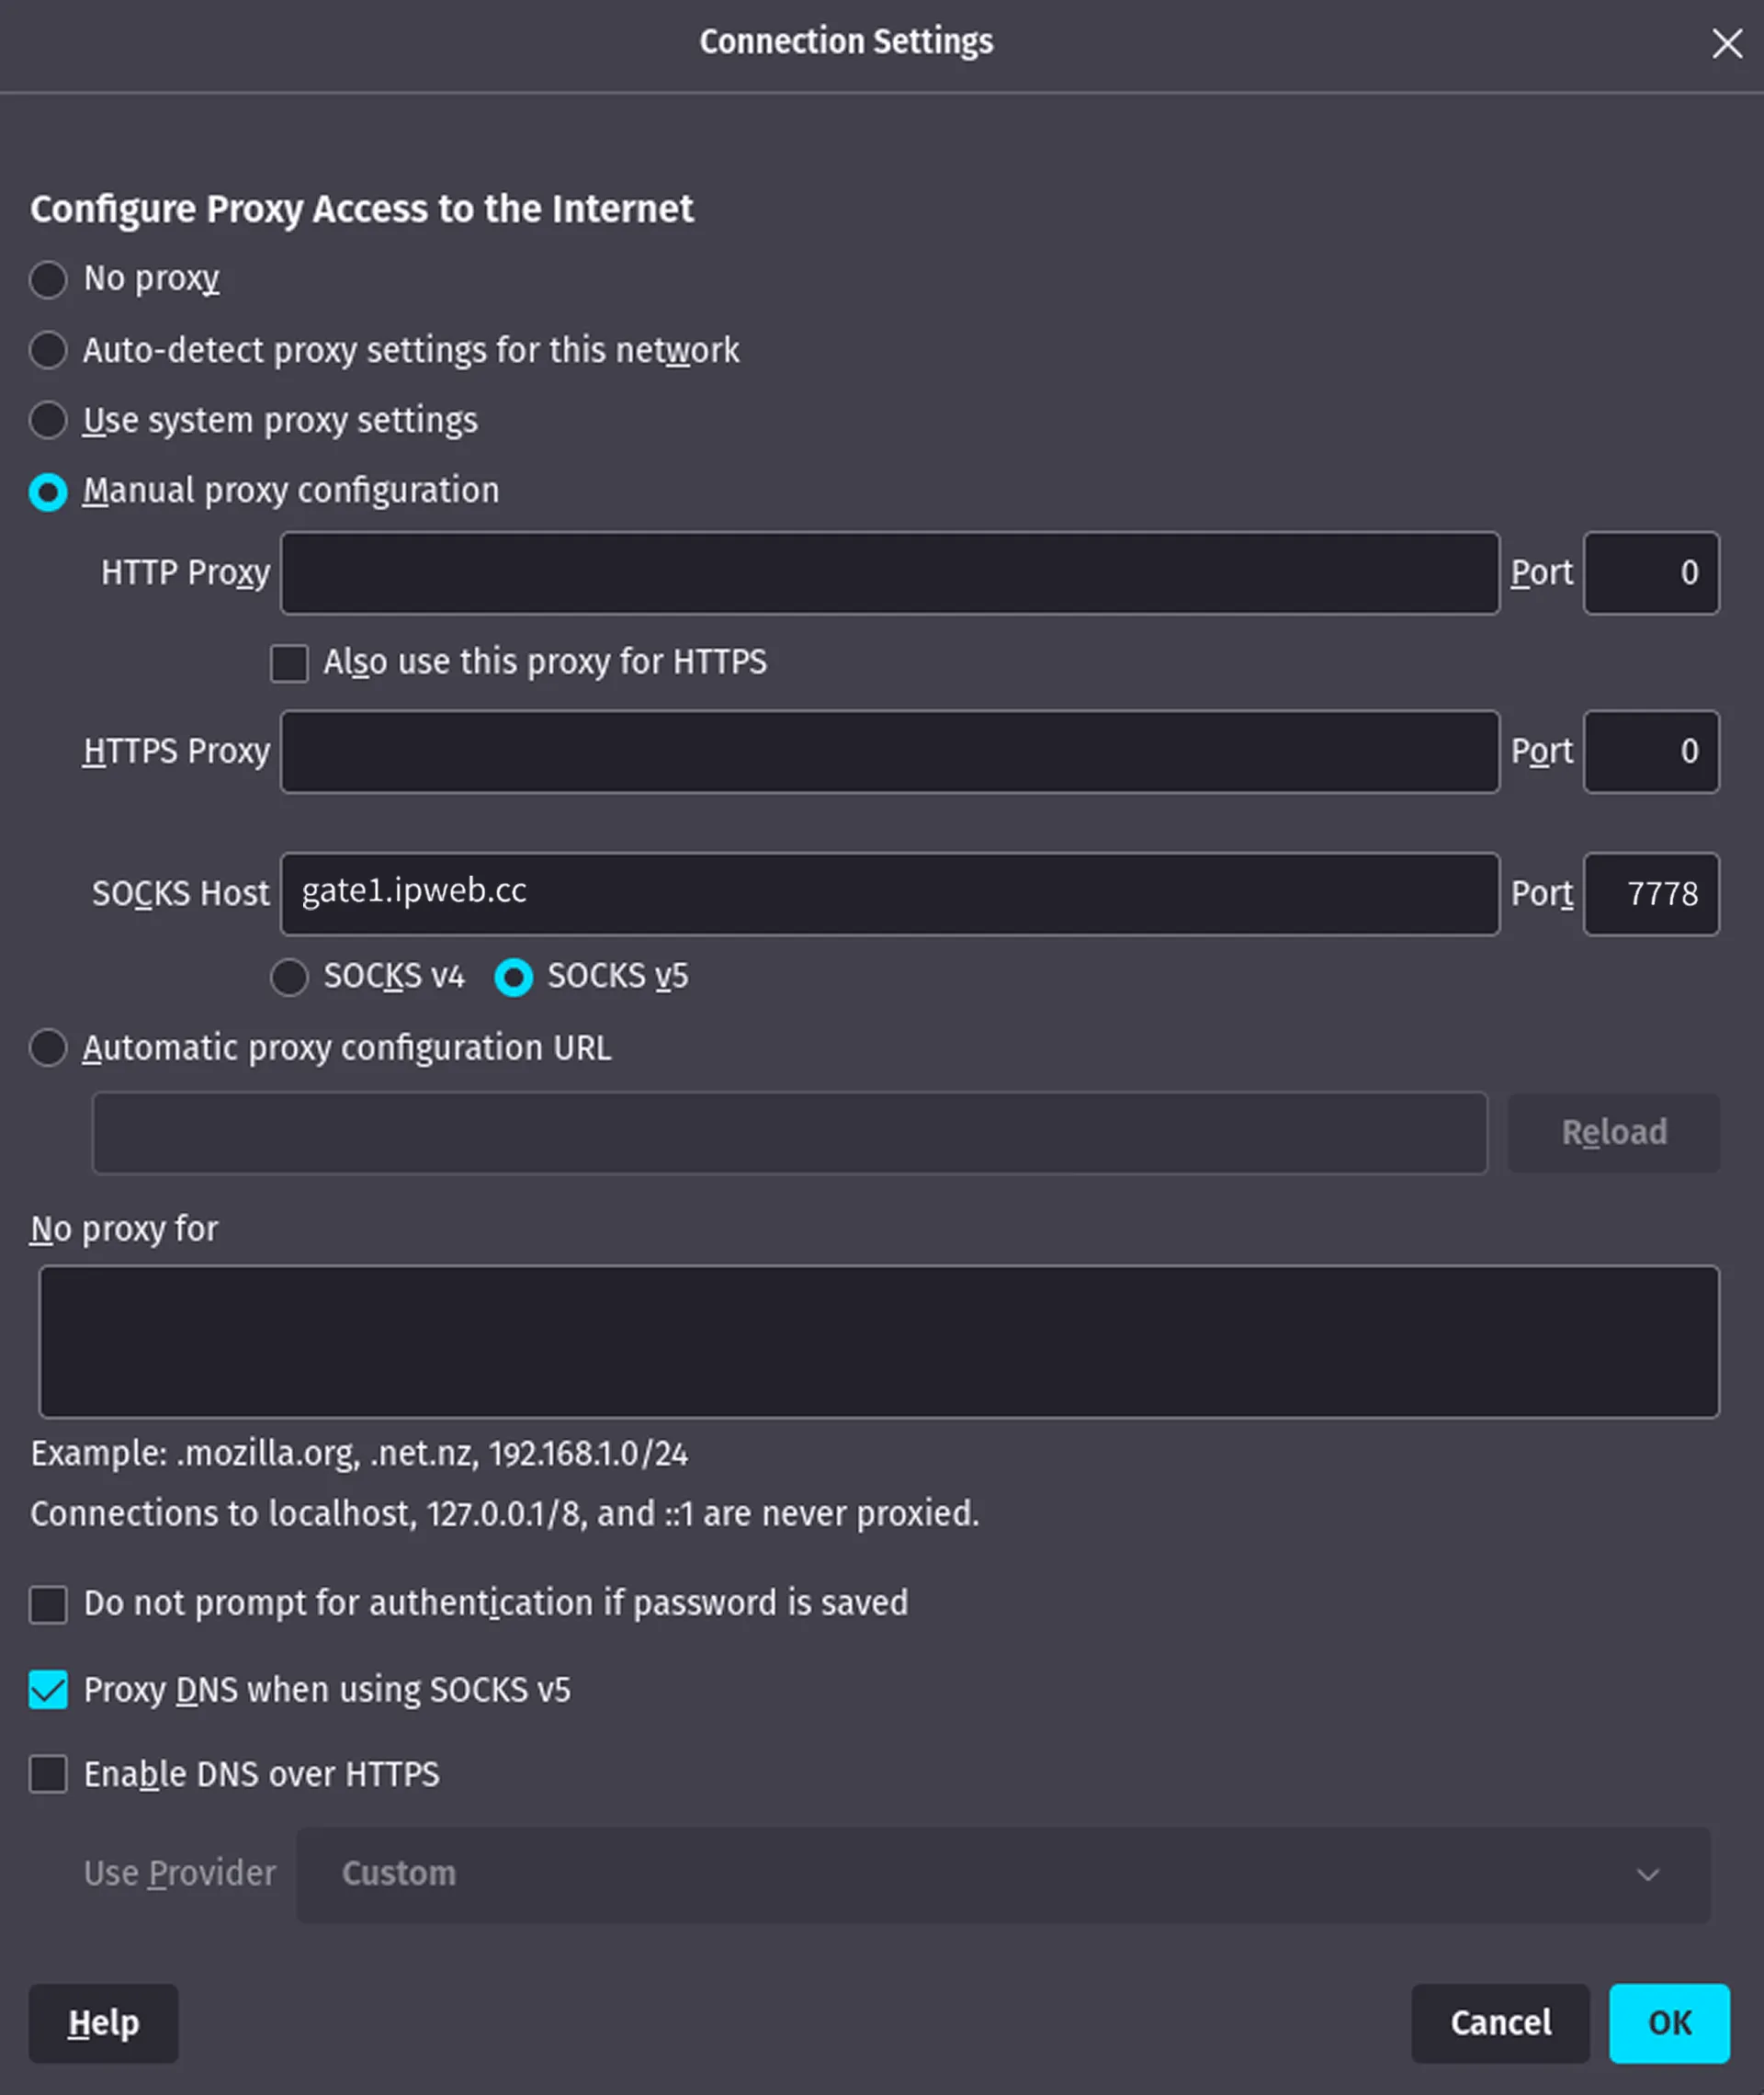This screenshot has width=1764, height=2095.
Task: Enable DNS over HTTPS
Action: point(47,1775)
